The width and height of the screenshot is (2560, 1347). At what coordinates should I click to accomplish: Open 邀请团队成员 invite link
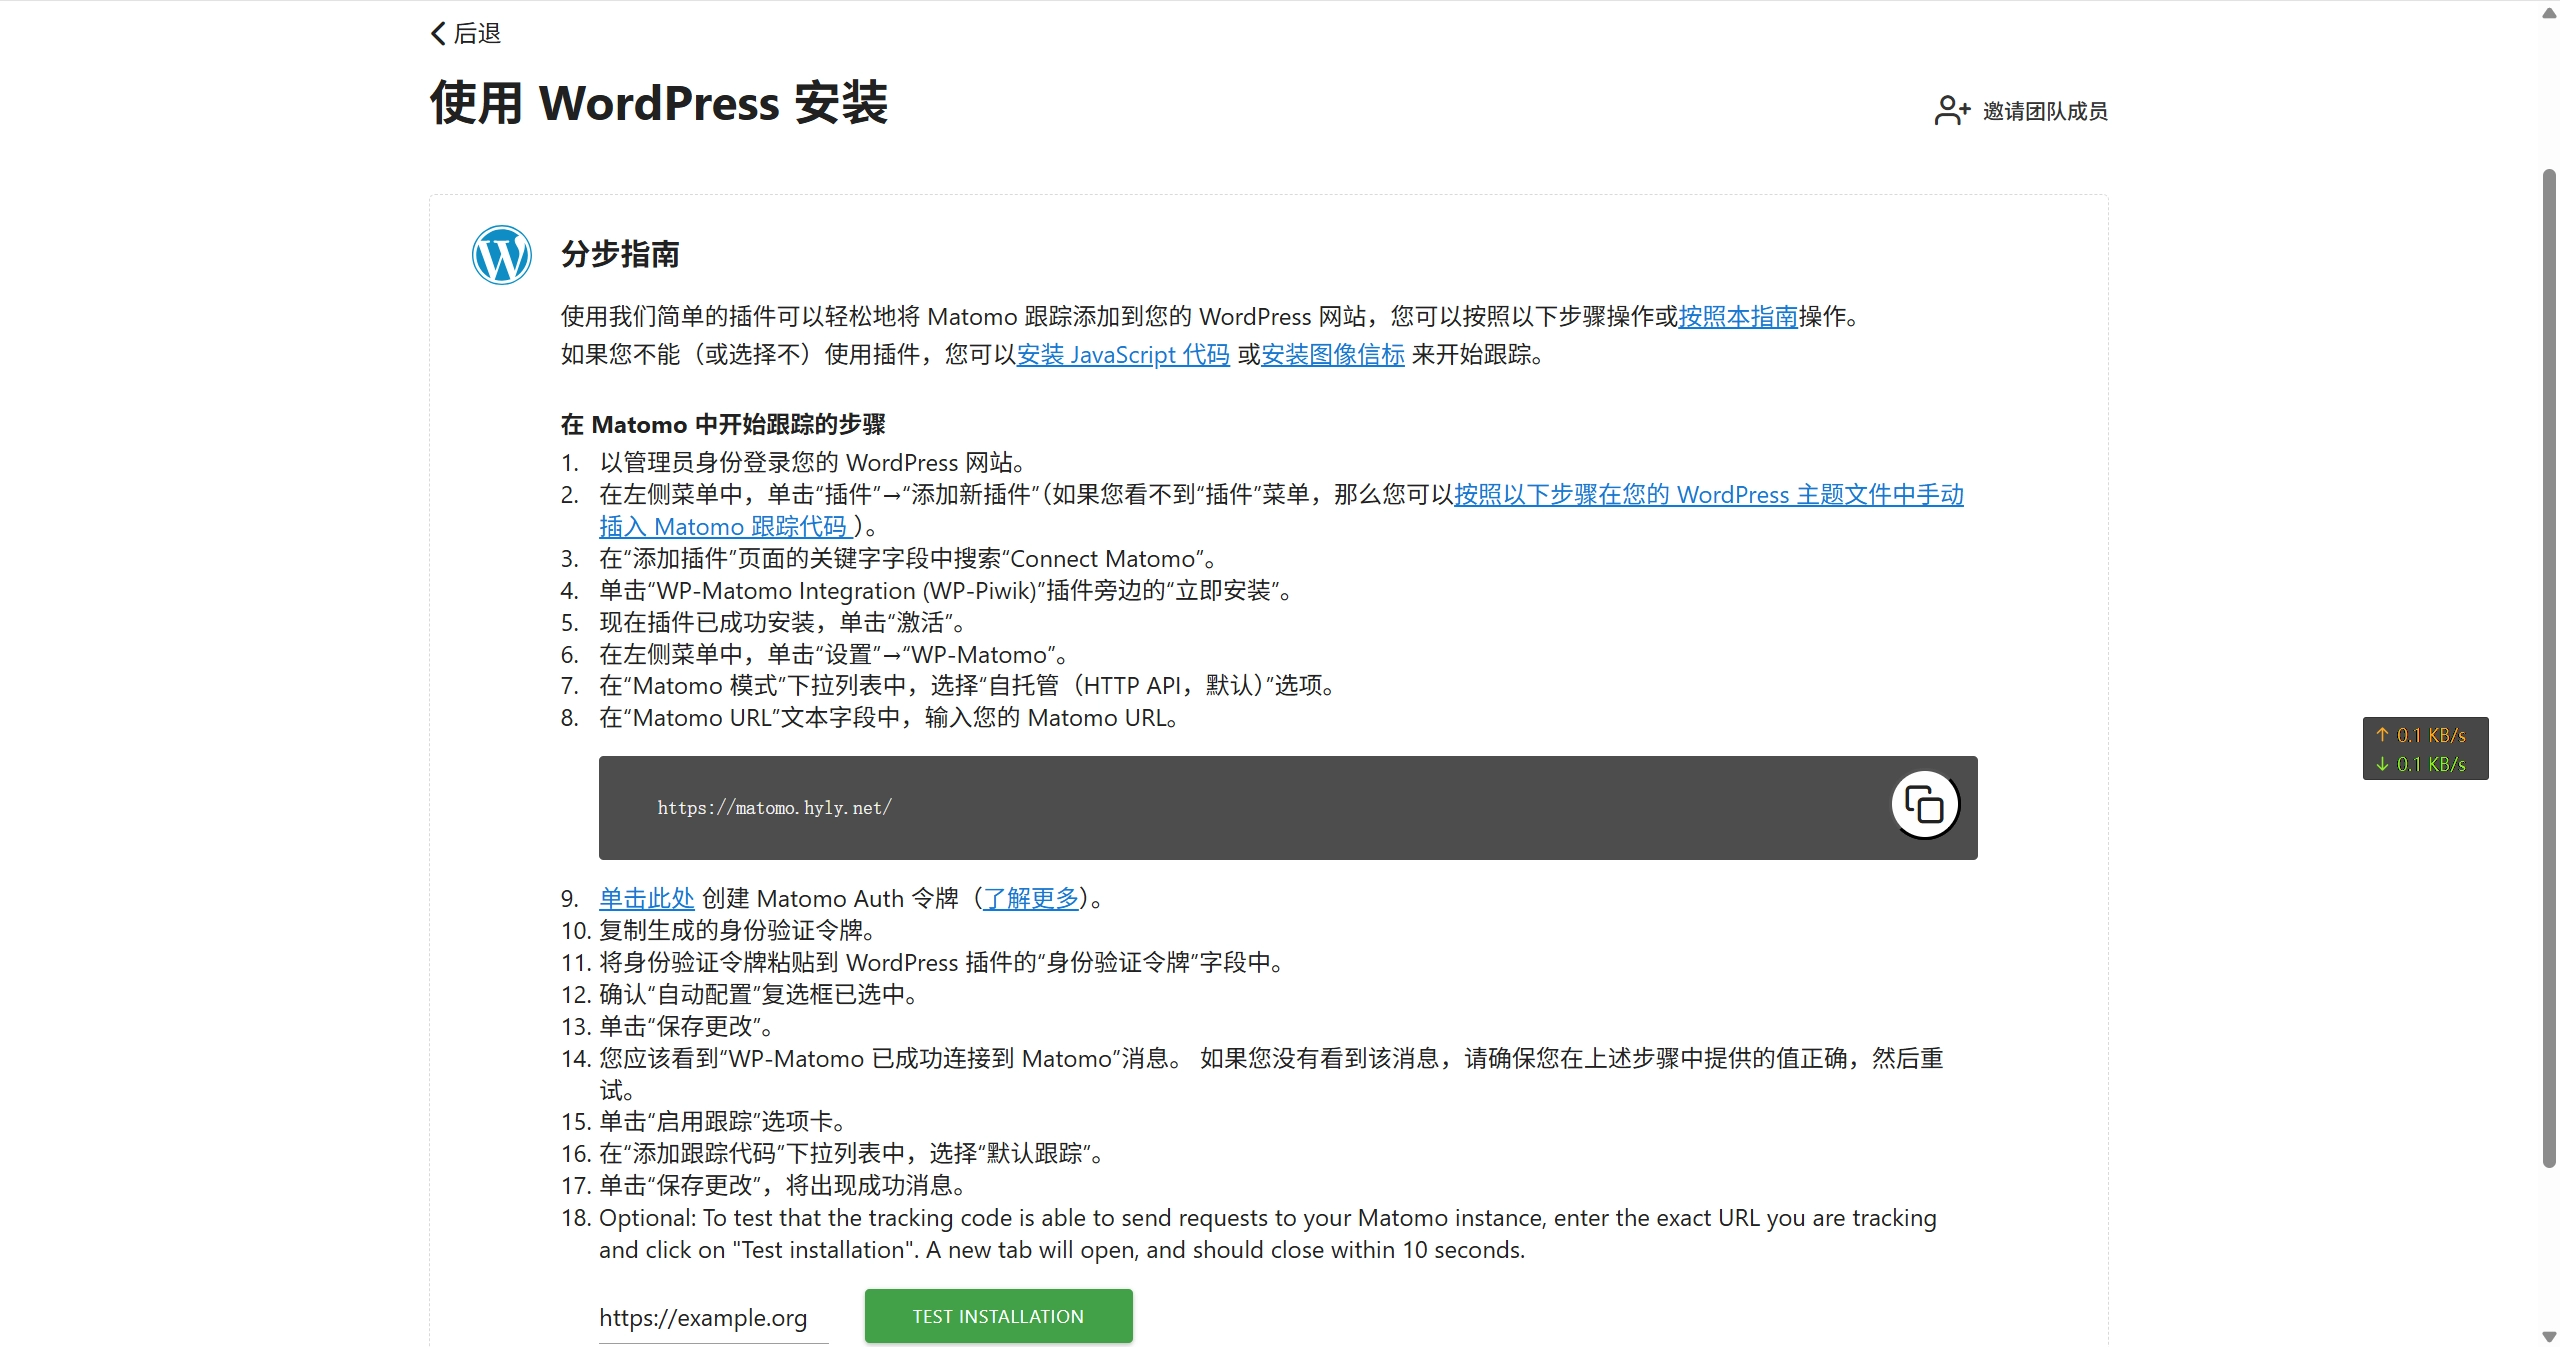2045,111
